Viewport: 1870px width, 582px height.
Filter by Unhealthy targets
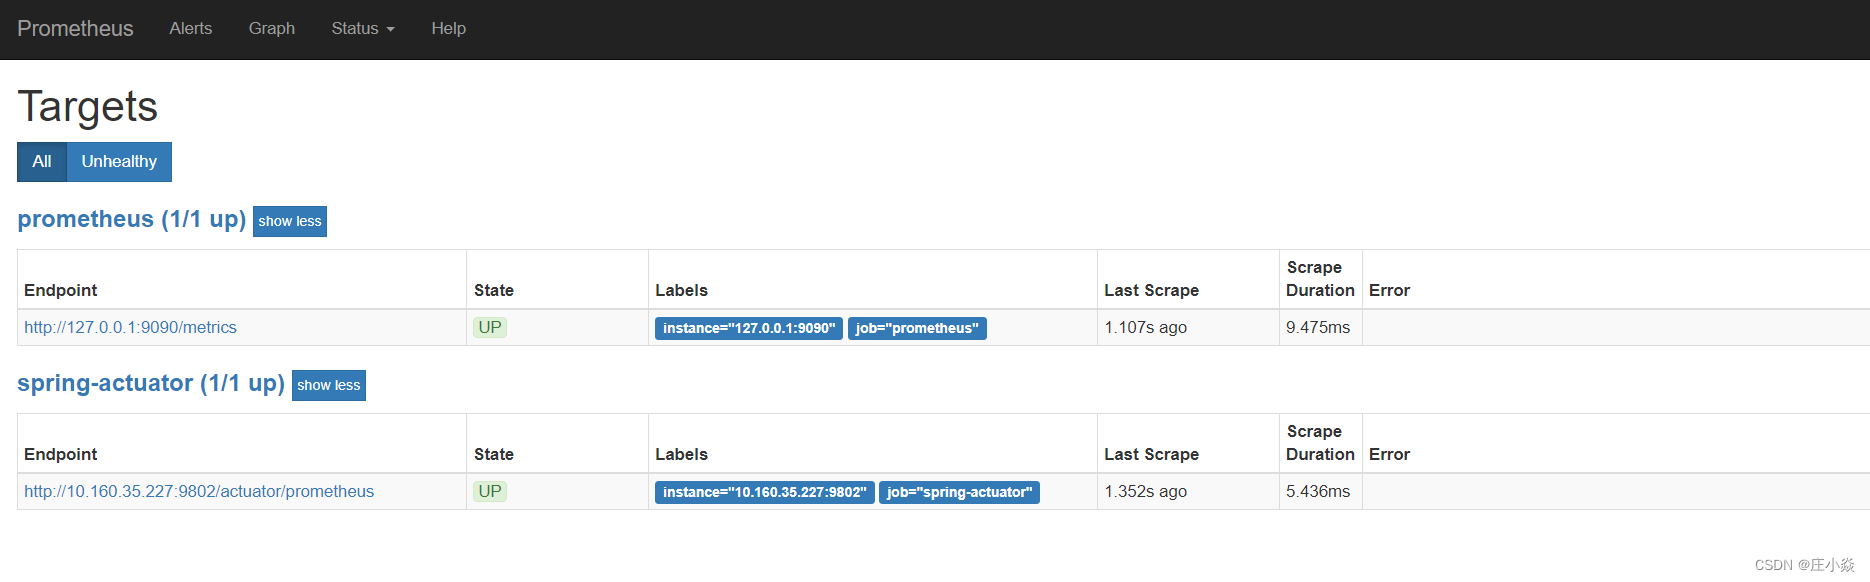coord(119,162)
